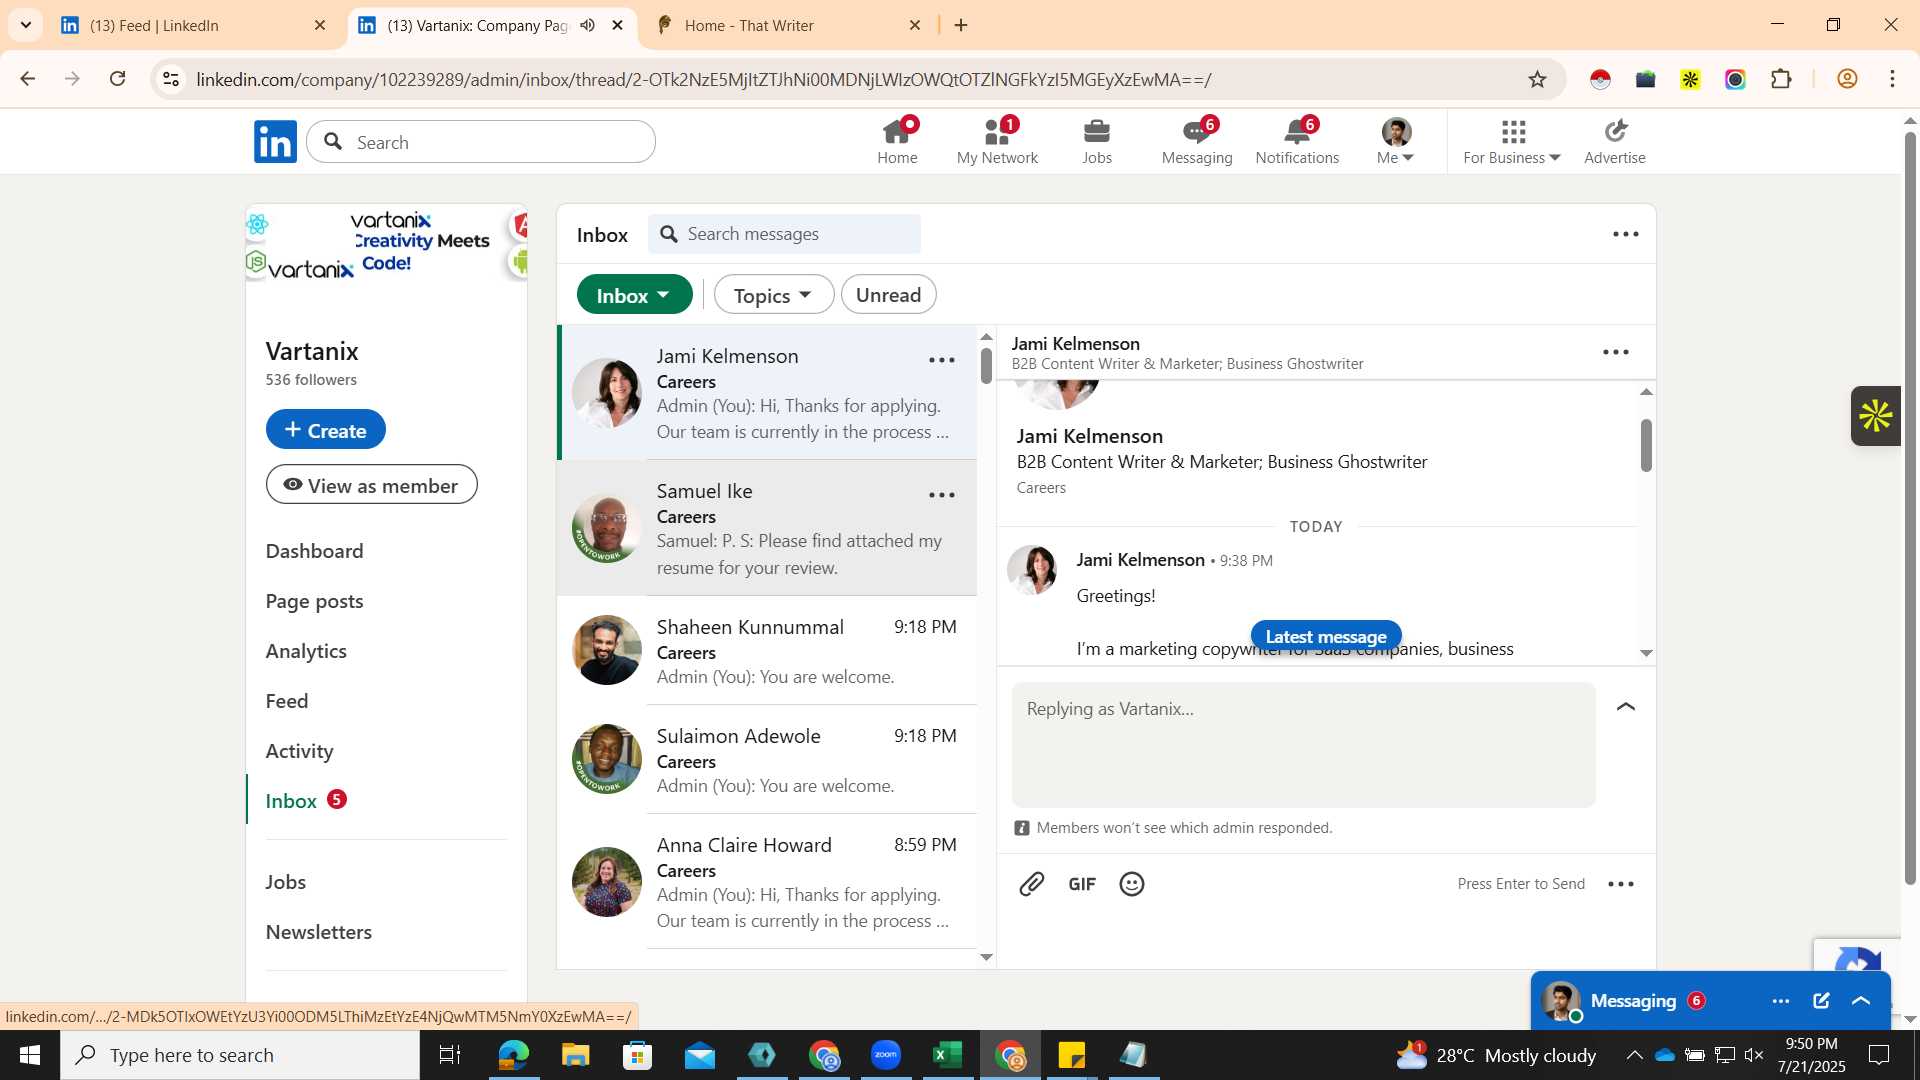
Task: Jump to Latest message
Action: (1326, 636)
